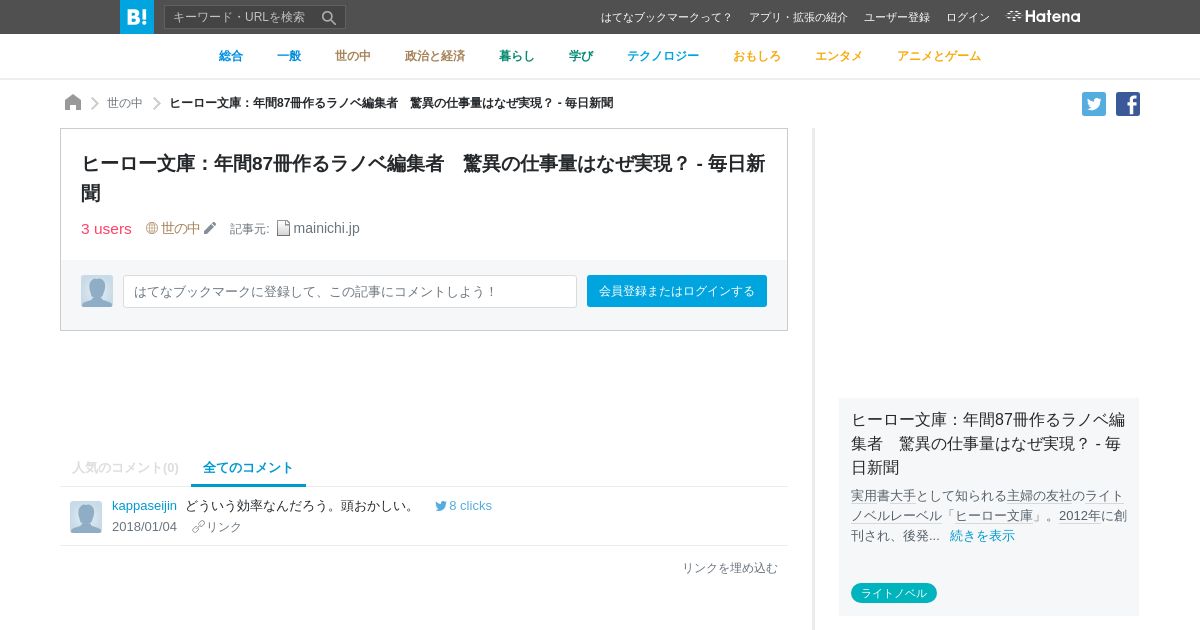Click the ライトノベル tag

tap(894, 593)
